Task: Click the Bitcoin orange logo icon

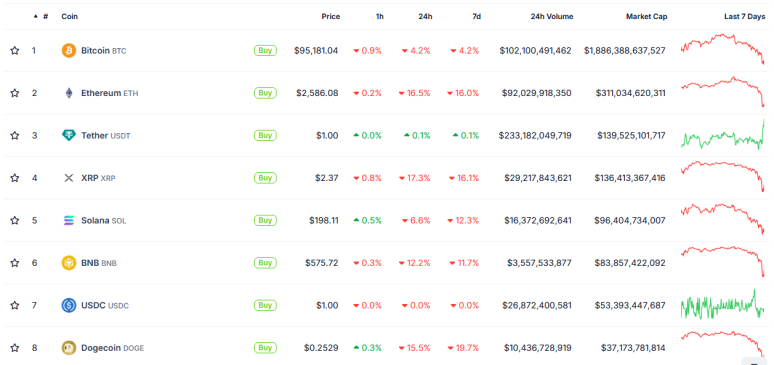Action: coord(69,50)
